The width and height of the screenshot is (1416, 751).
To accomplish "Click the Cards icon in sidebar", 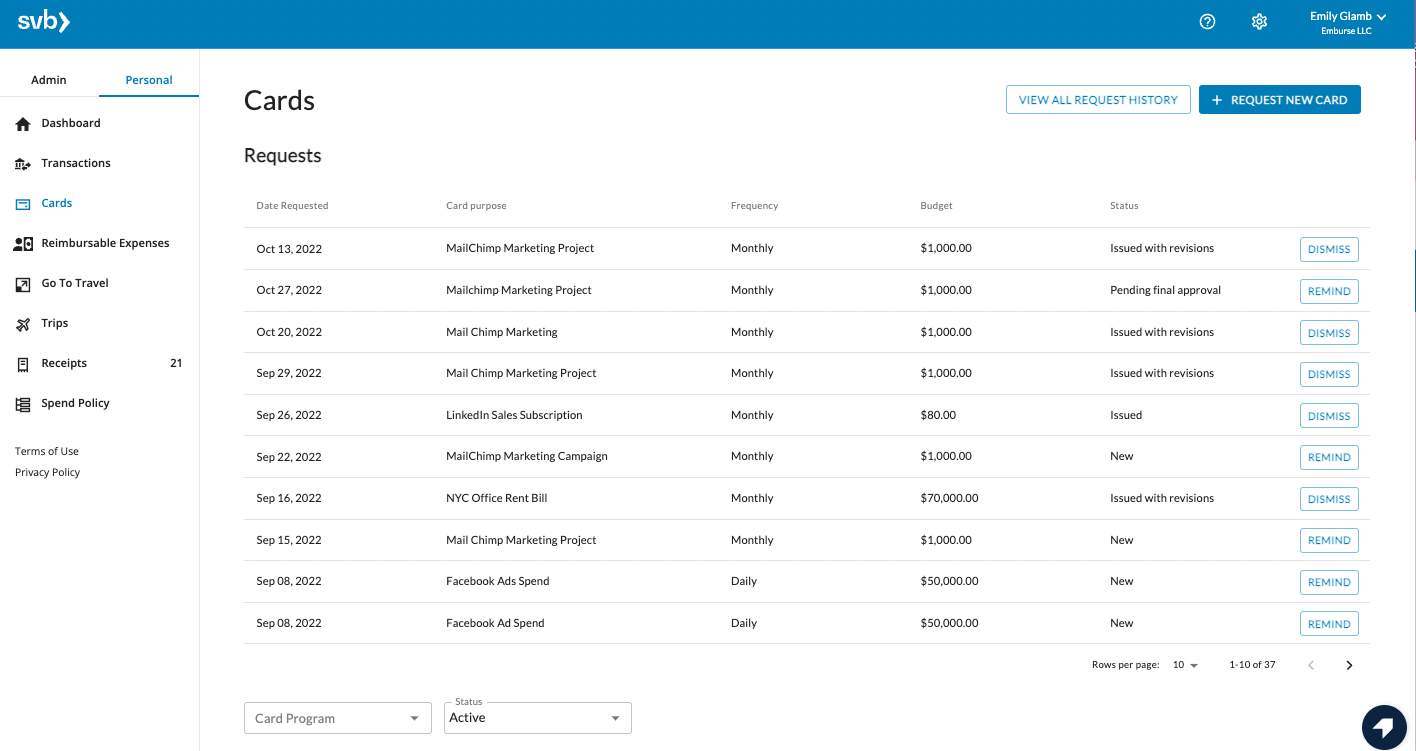I will coord(23,204).
